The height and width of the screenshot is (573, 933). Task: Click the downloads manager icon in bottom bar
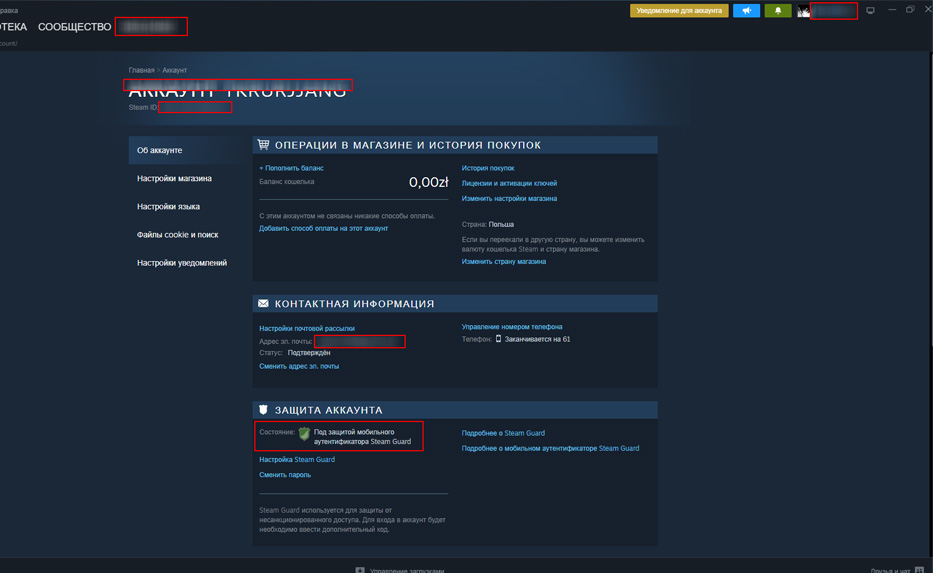[360, 570]
